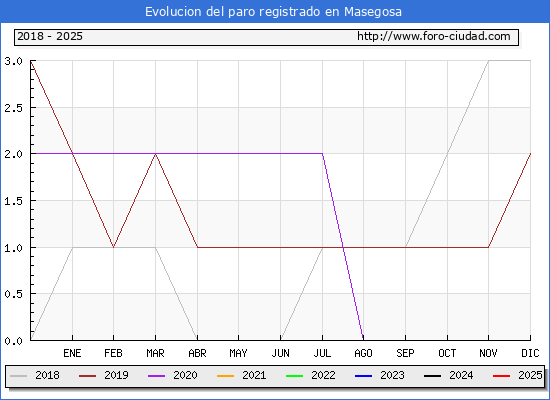Click the 1.5 y-axis value
Screen dimensions: 550x400
(x=13, y=201)
